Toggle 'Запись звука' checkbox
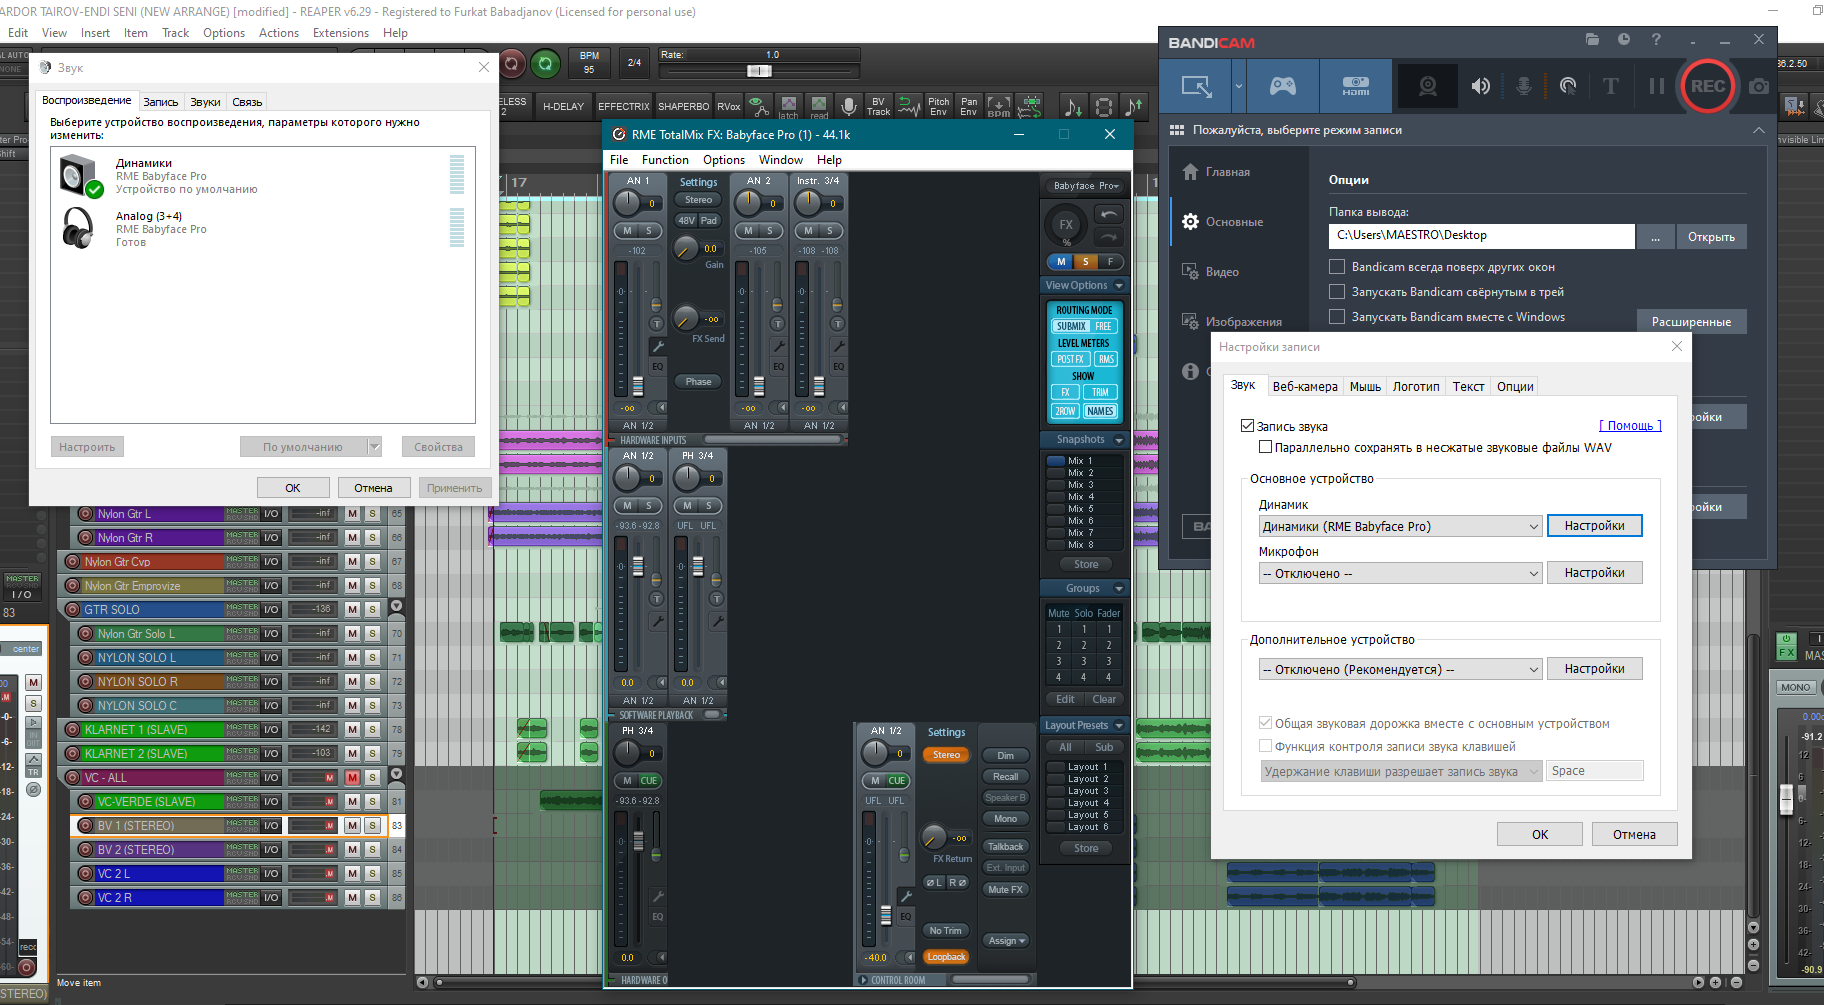 click(1248, 426)
